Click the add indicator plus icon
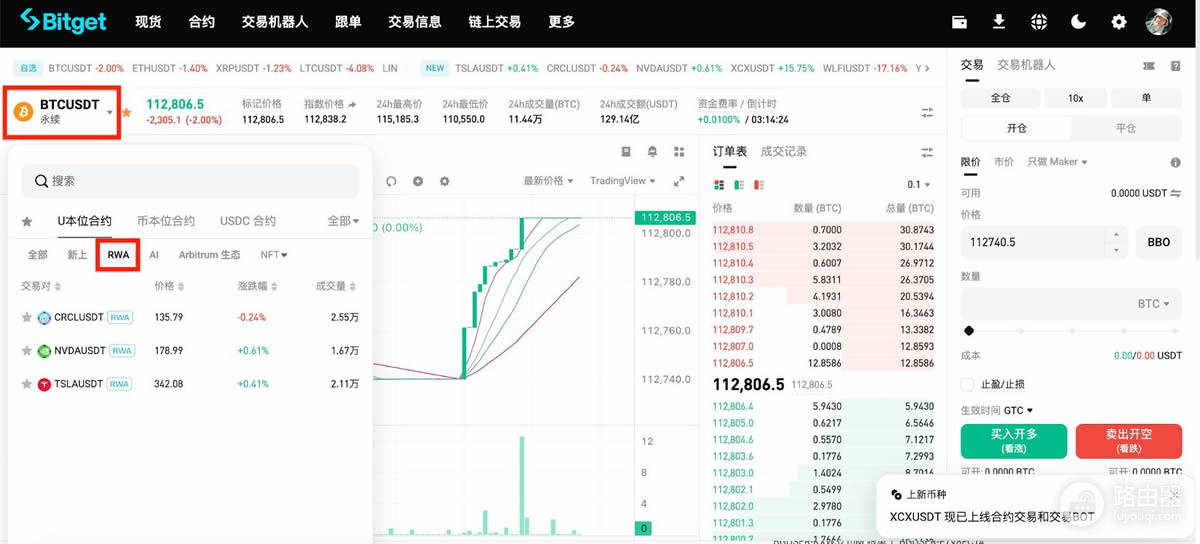This screenshot has width=1200, height=544. [418, 181]
